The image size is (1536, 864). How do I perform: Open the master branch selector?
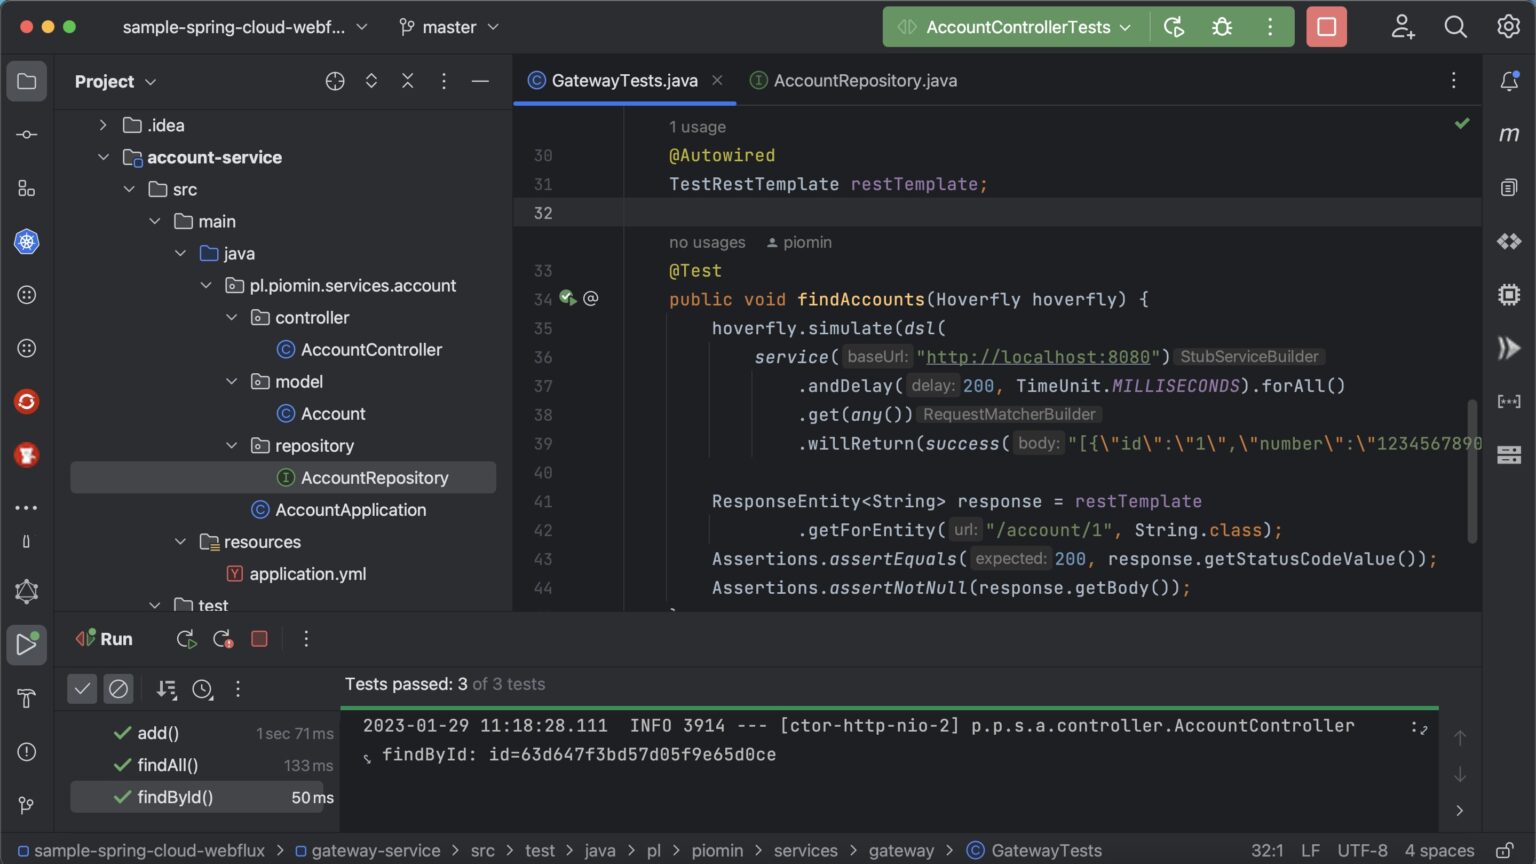coord(449,27)
